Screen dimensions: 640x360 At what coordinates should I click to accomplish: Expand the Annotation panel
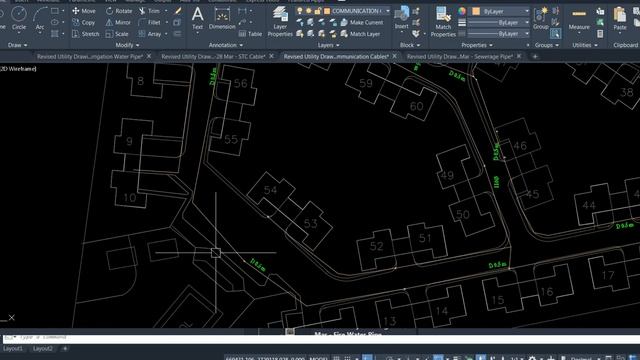pyautogui.click(x=226, y=45)
